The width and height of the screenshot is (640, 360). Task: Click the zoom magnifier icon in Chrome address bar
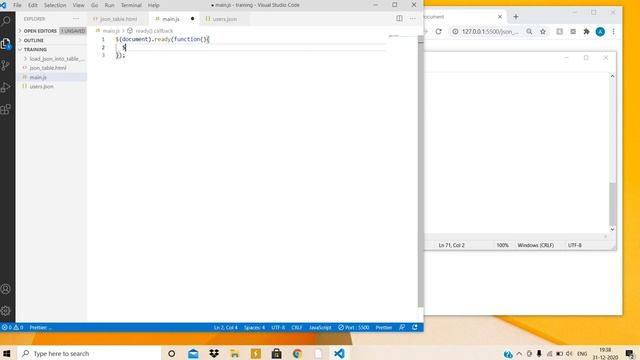click(x=529, y=31)
